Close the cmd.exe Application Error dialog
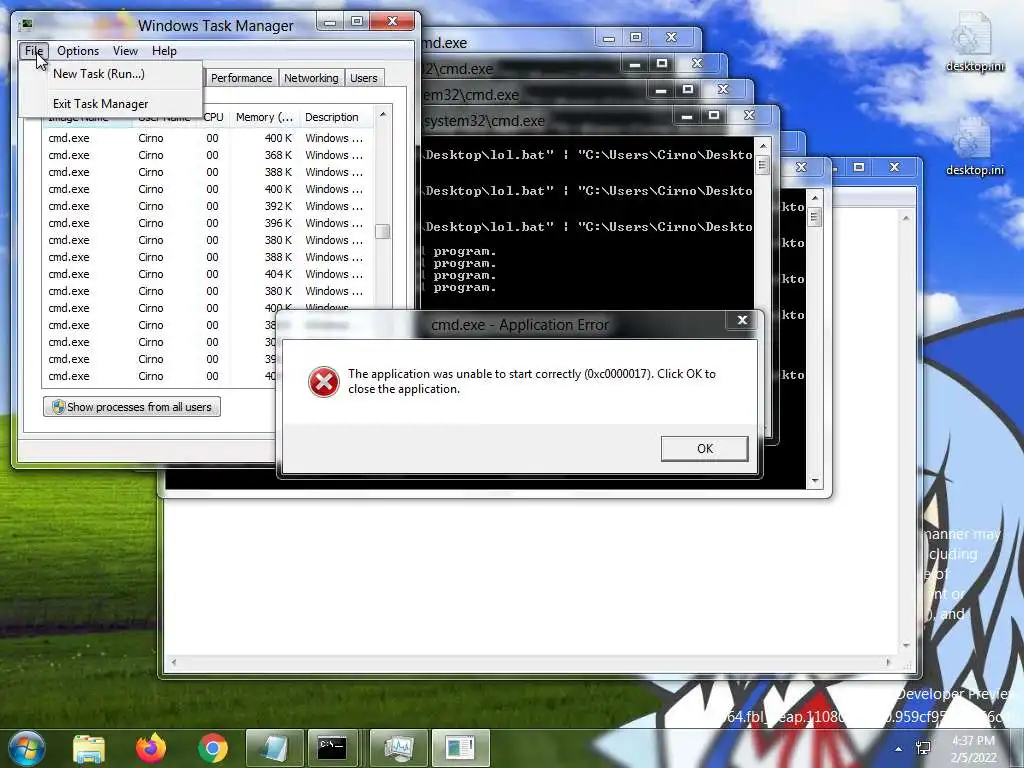This screenshot has width=1024, height=768. point(742,320)
